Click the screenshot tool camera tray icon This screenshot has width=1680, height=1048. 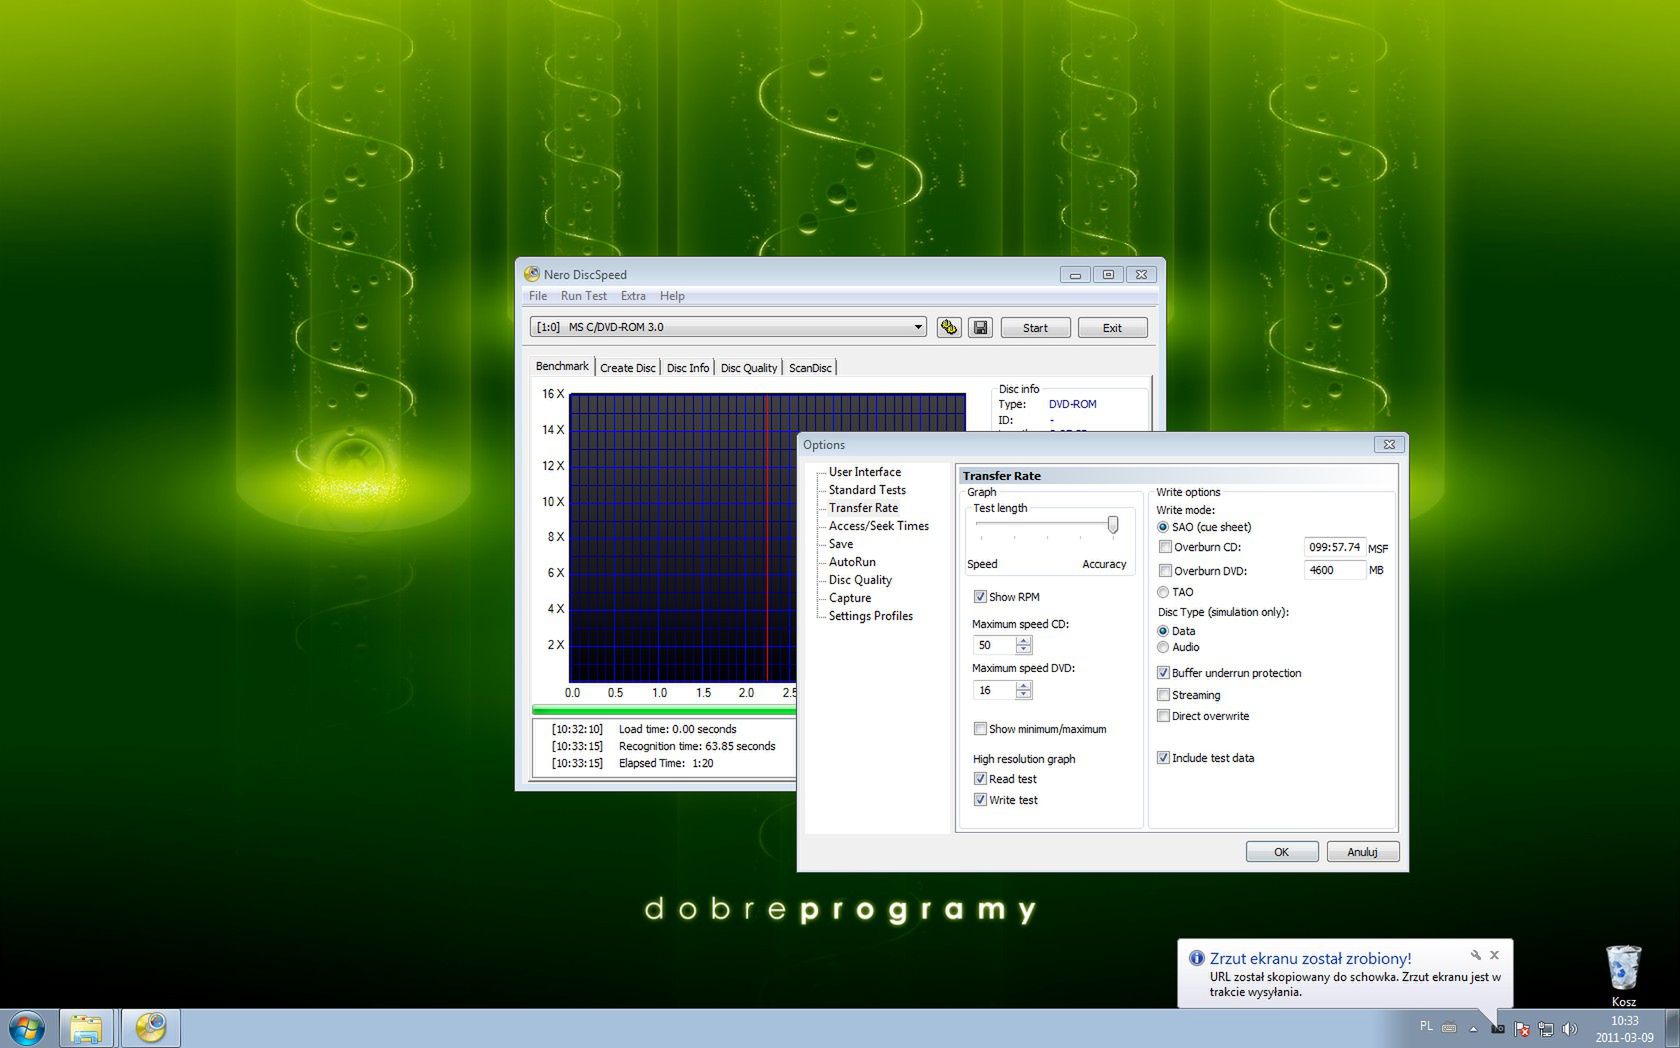tap(1497, 1028)
